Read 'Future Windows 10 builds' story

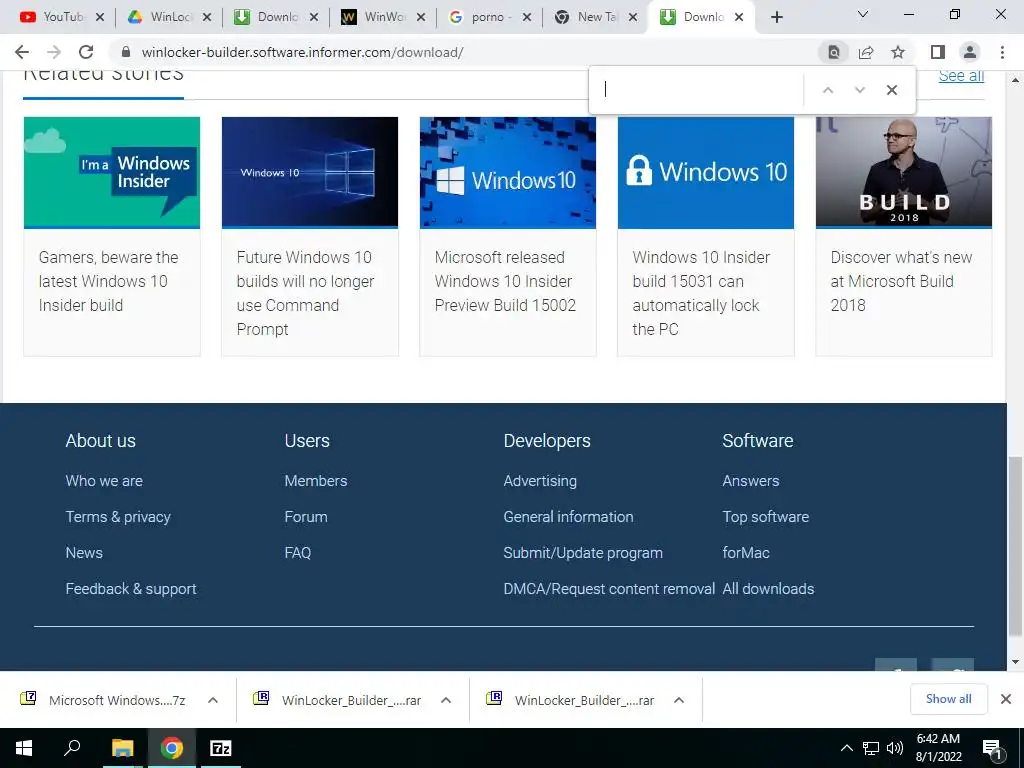coord(305,293)
